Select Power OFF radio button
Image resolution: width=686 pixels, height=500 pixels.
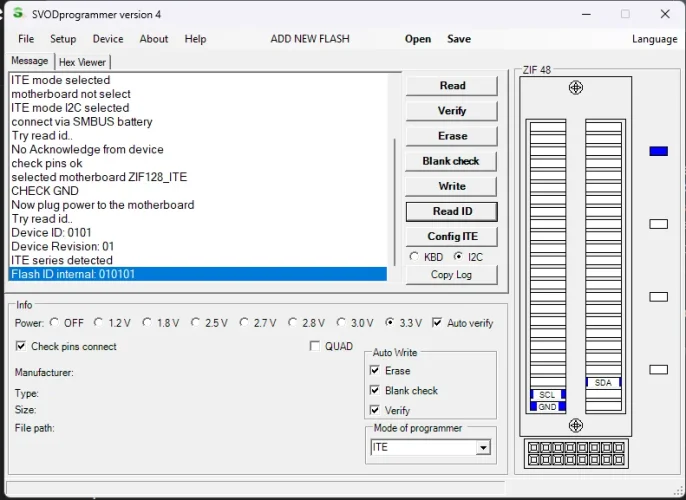pyautogui.click(x=54, y=322)
